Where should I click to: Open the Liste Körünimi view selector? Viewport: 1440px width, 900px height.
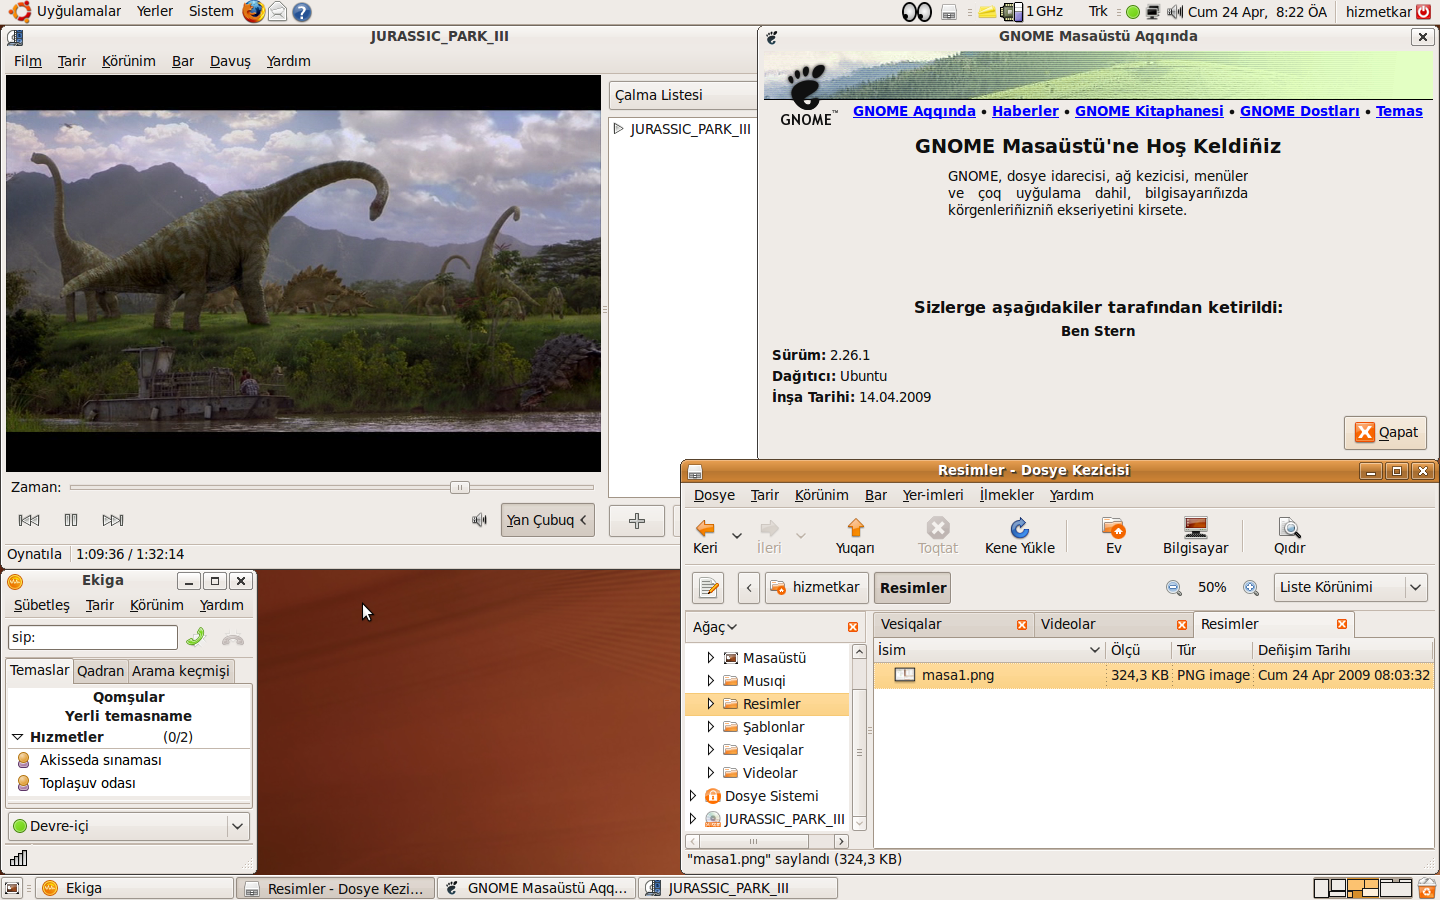pyautogui.click(x=1350, y=587)
